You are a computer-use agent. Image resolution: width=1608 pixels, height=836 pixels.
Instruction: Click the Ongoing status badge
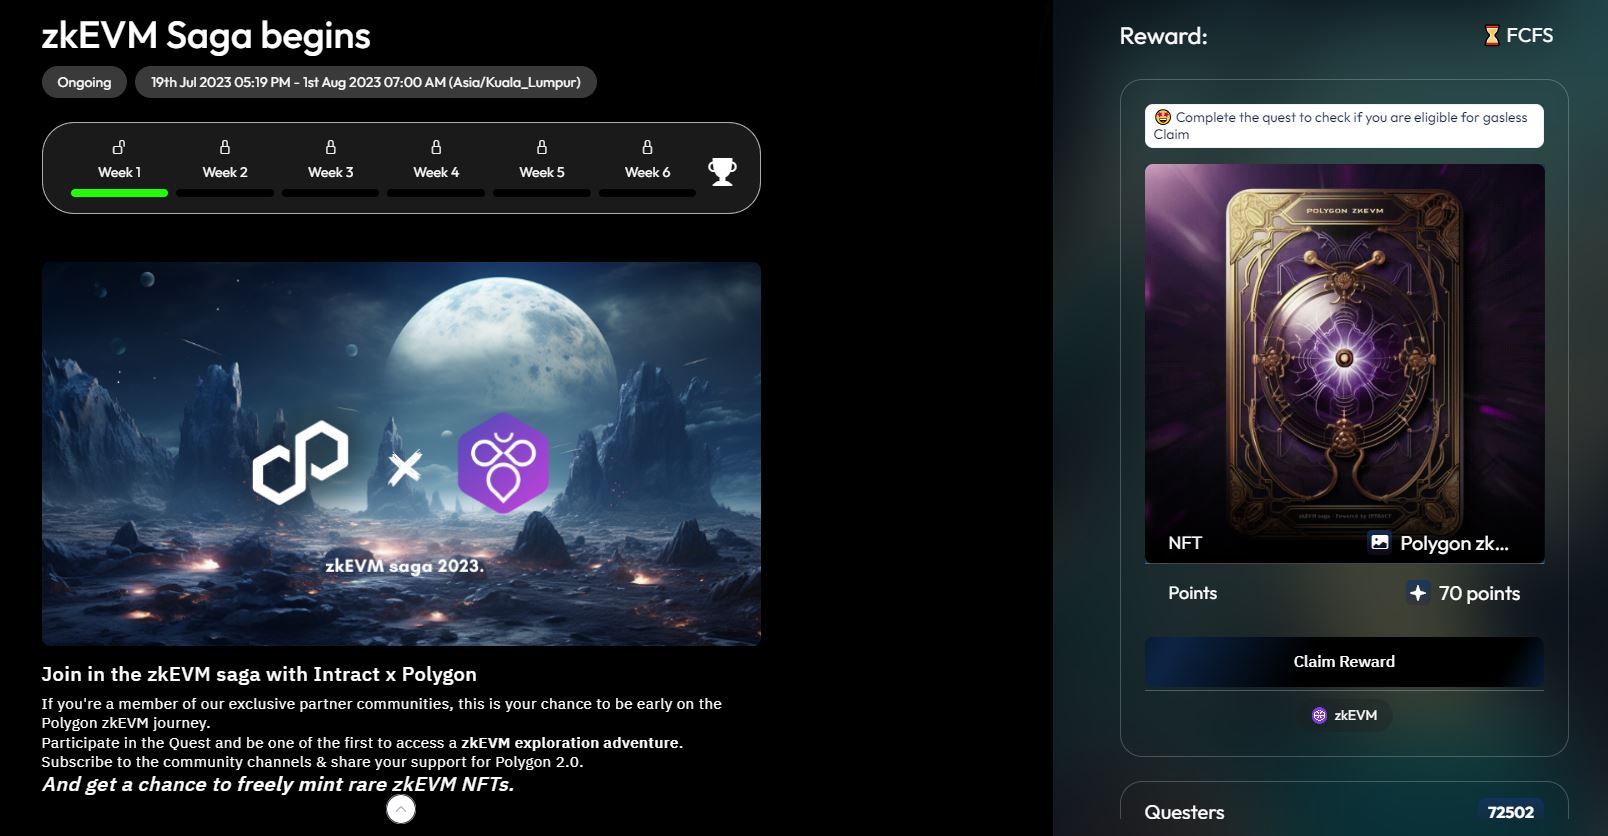tap(84, 82)
